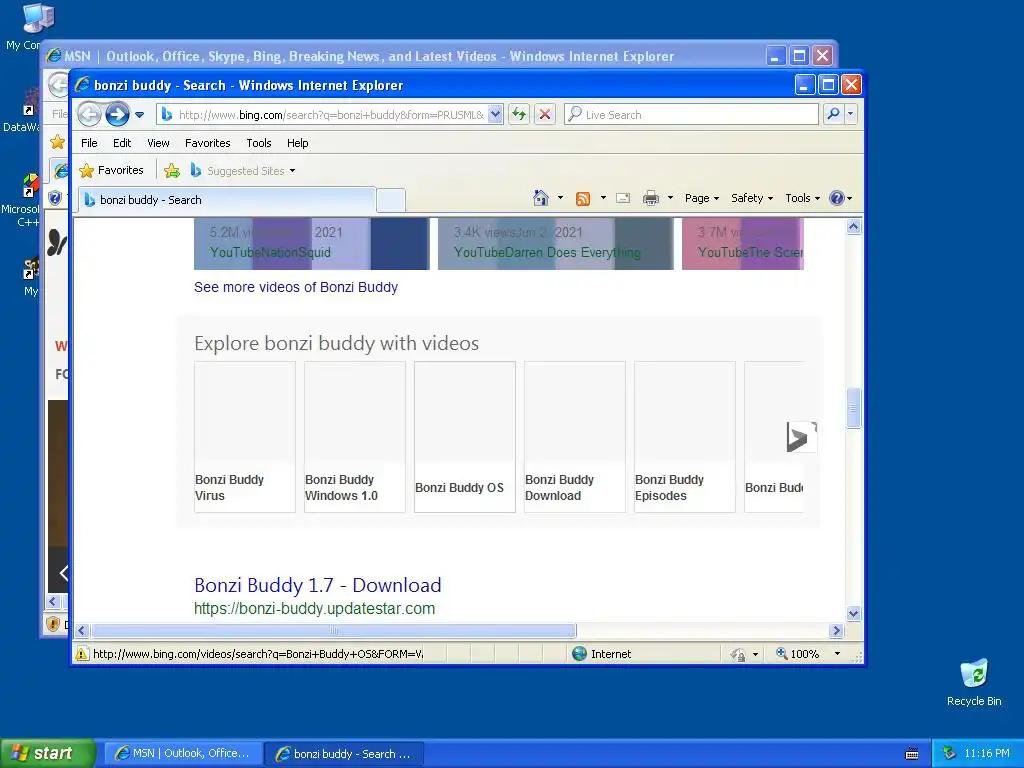Click the bonzi-buddy.updatestar.com URL text
This screenshot has height=768, width=1024.
314,609
